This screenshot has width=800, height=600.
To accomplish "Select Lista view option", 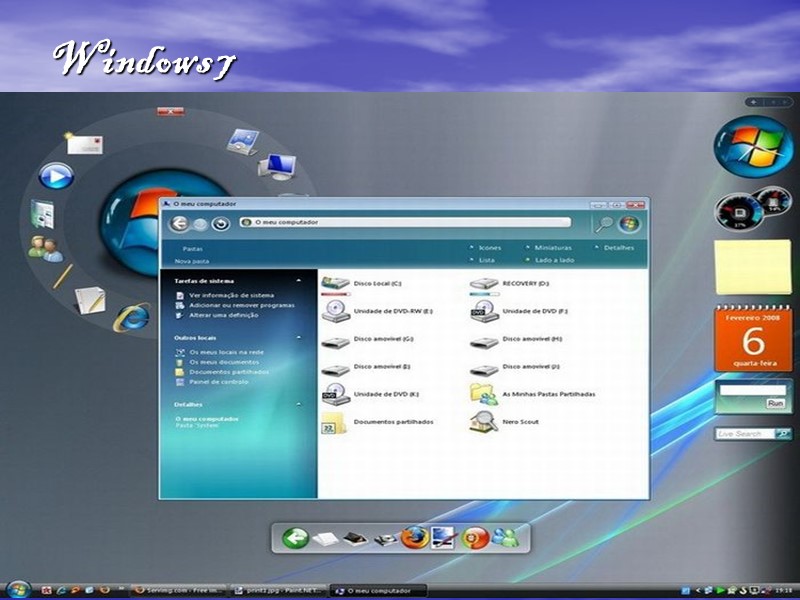I will 487,260.
